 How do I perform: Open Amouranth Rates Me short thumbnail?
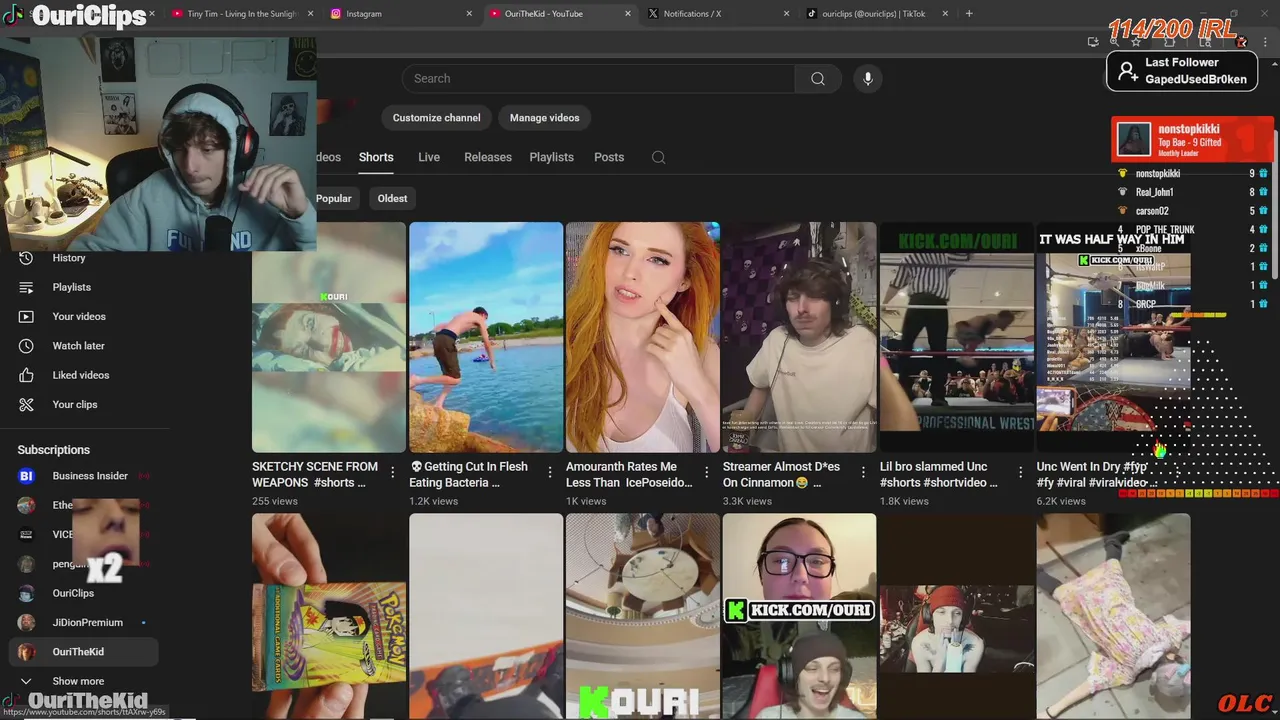[643, 337]
